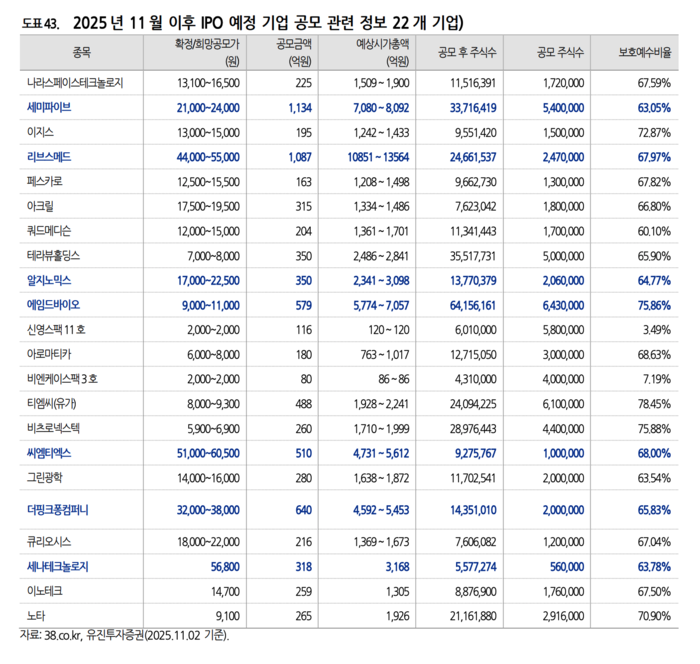This screenshot has height=664, width=700.
Task: Click share count 64,156,161
Action: [473, 305]
